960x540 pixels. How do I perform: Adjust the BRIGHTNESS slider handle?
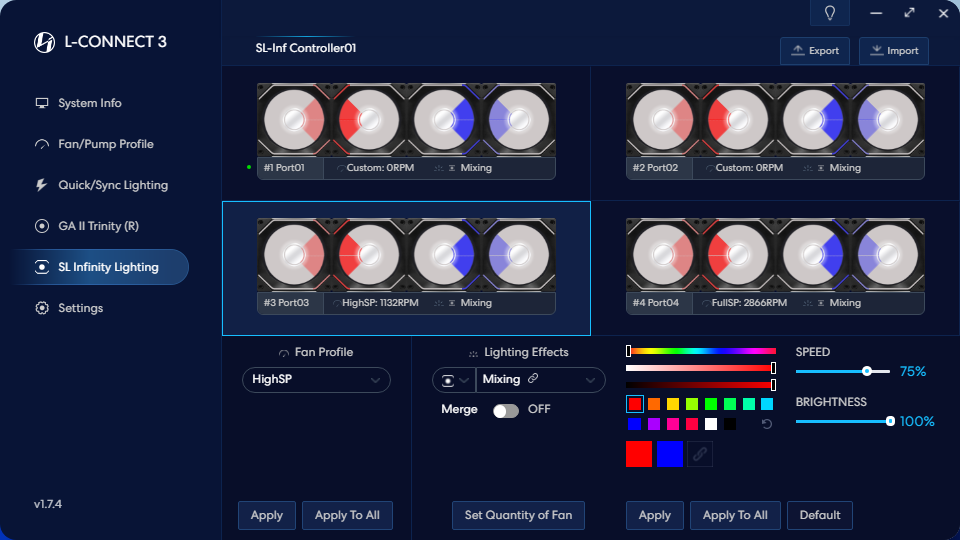(890, 421)
